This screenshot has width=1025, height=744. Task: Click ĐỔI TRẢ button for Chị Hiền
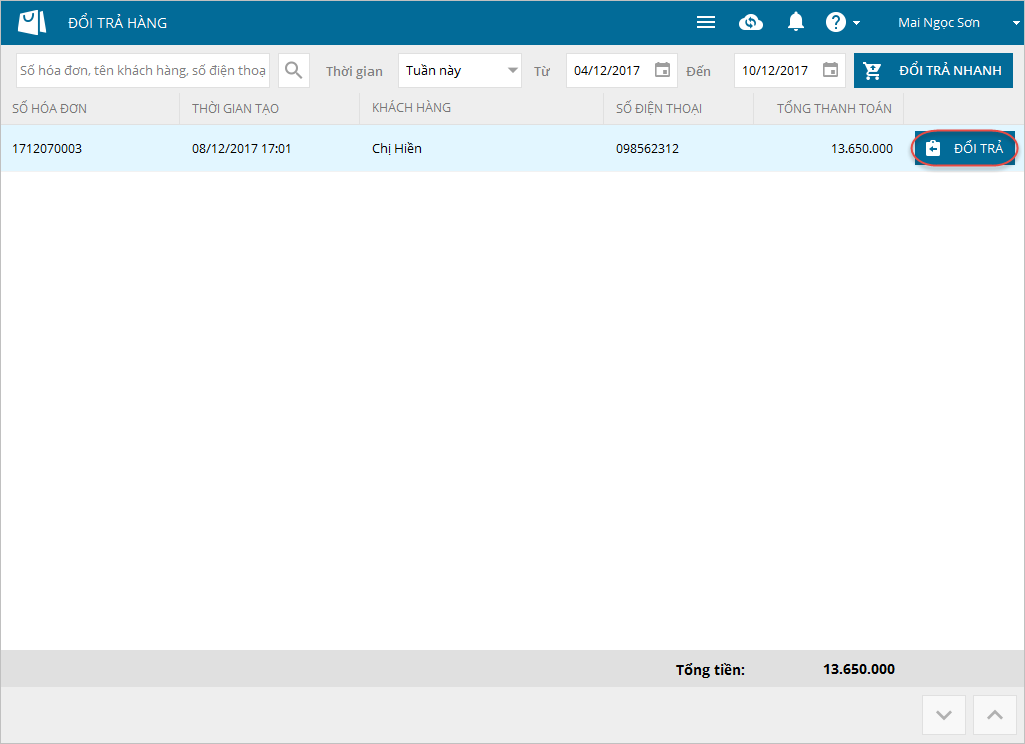point(964,148)
